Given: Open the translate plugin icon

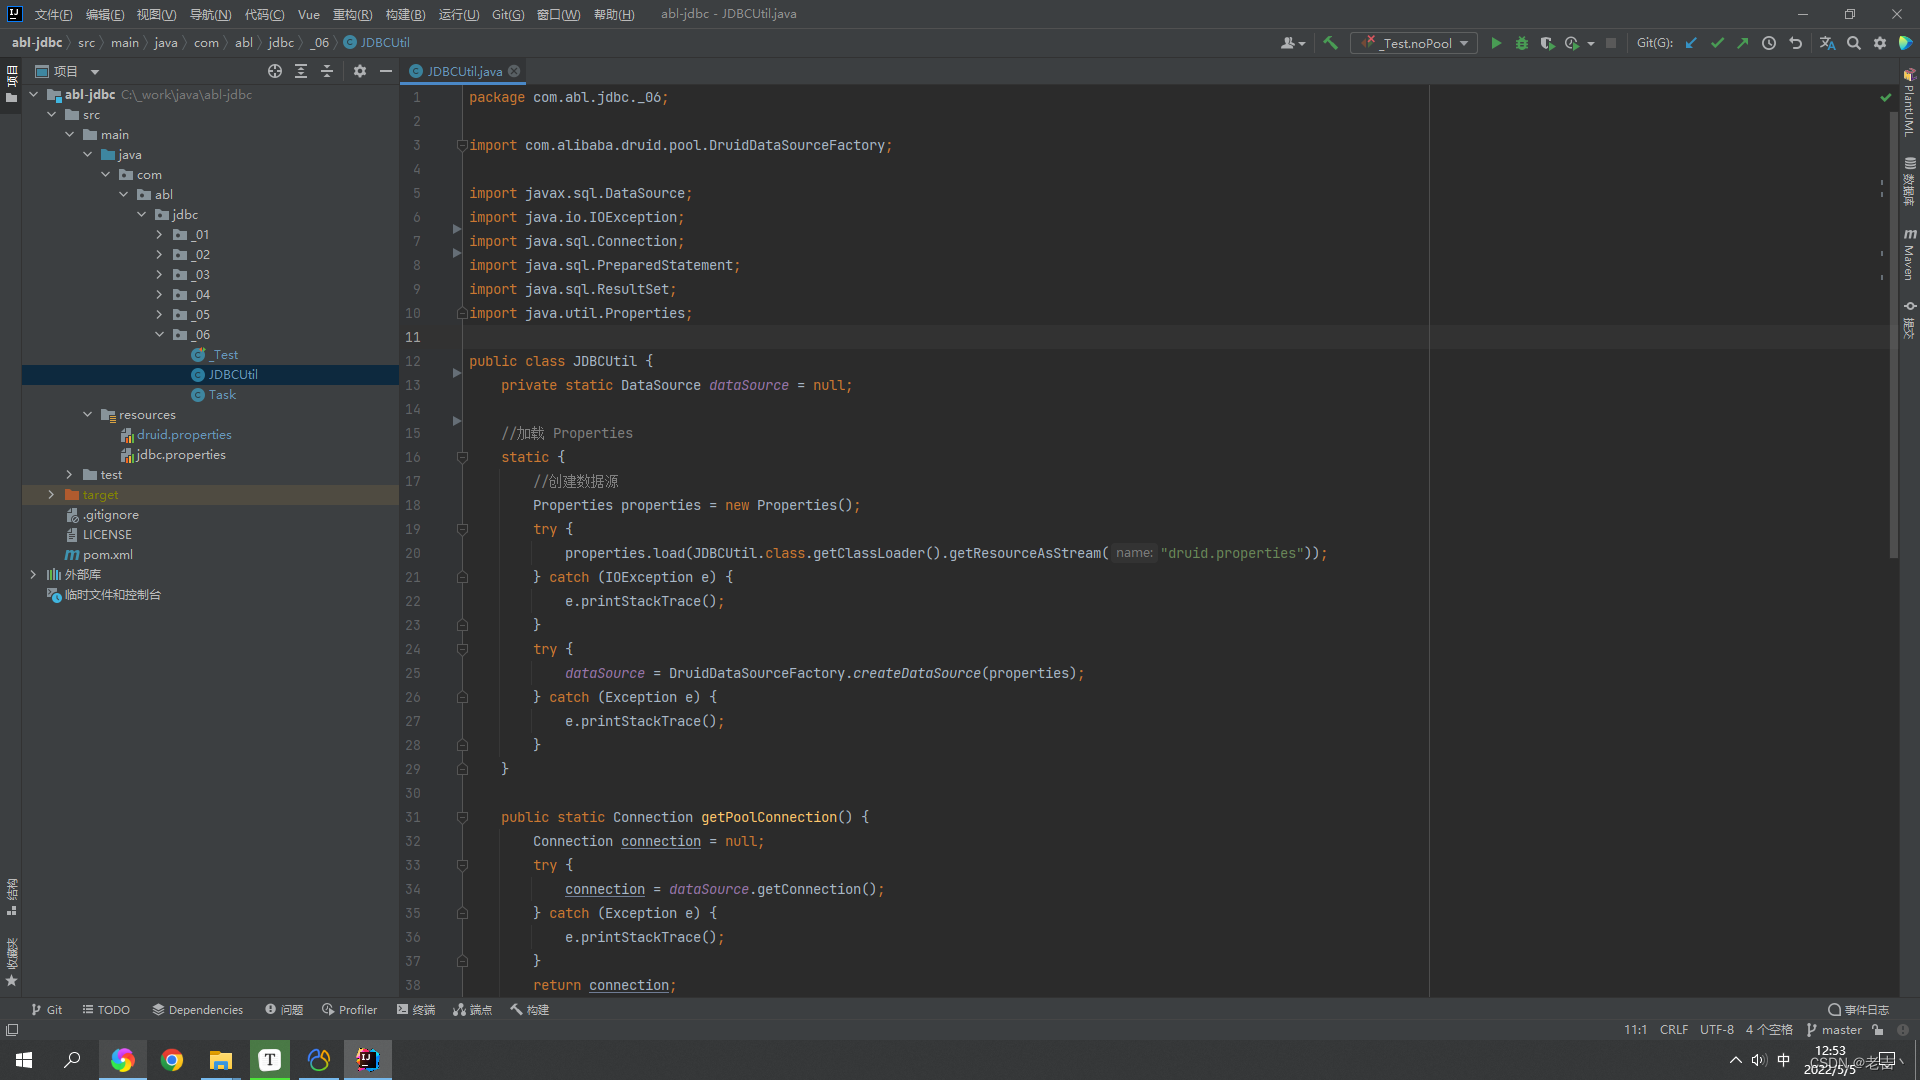Looking at the screenshot, I should pyautogui.click(x=1827, y=43).
